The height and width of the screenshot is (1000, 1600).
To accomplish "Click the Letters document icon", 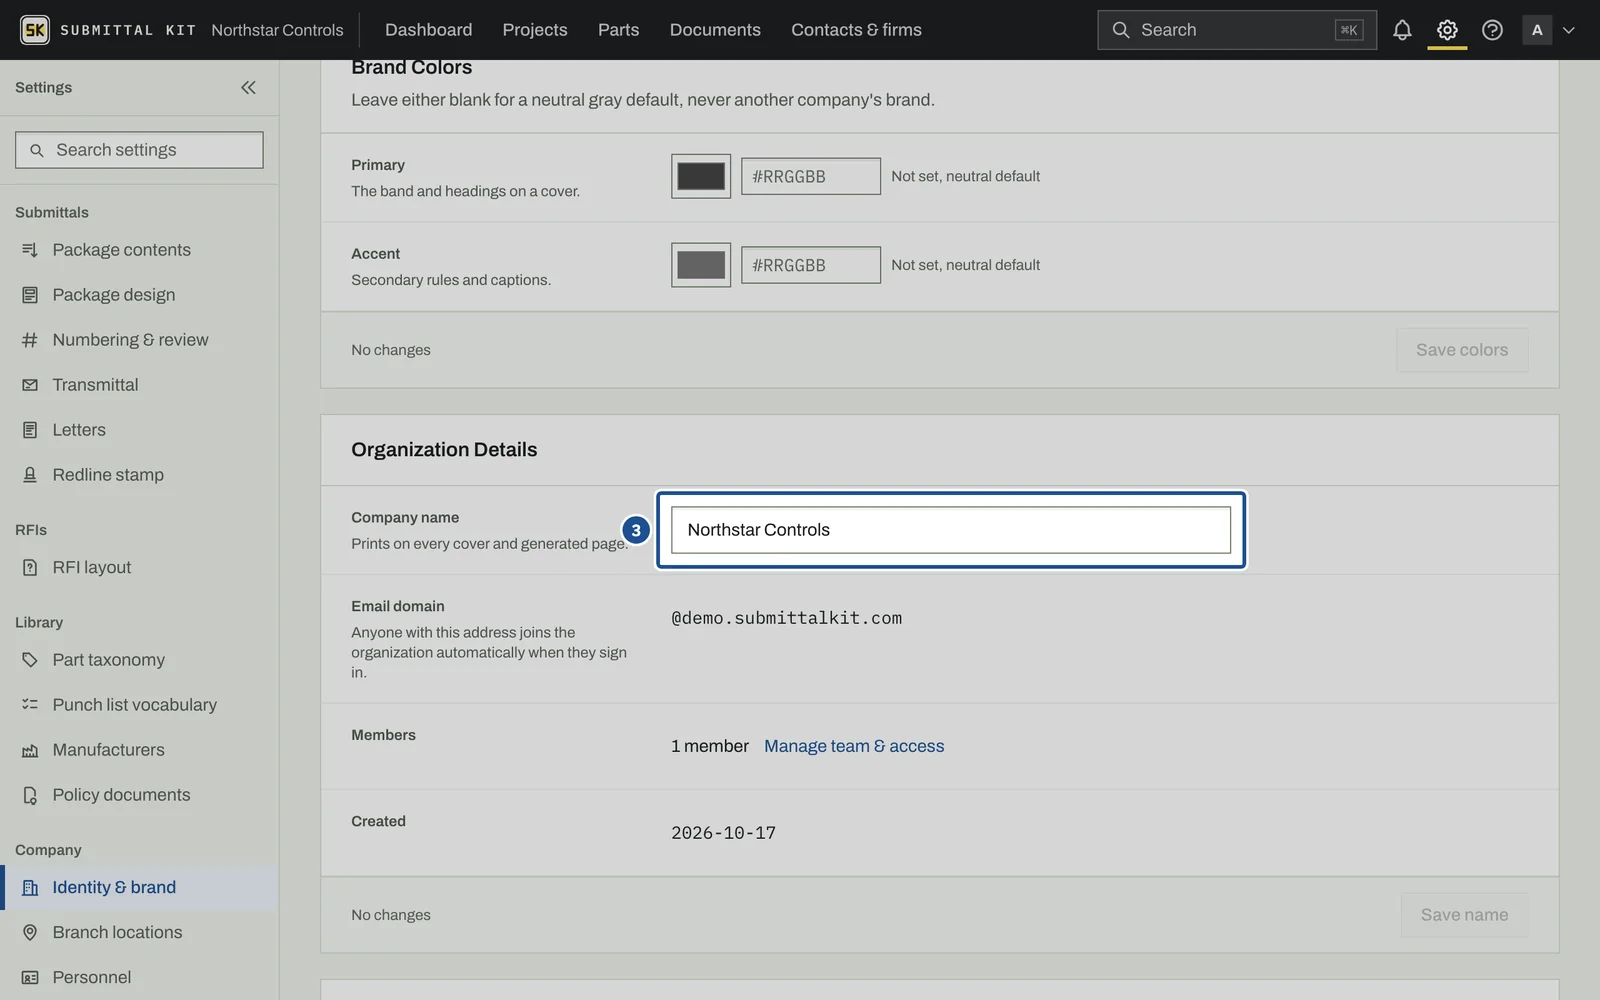I will 30,430.
